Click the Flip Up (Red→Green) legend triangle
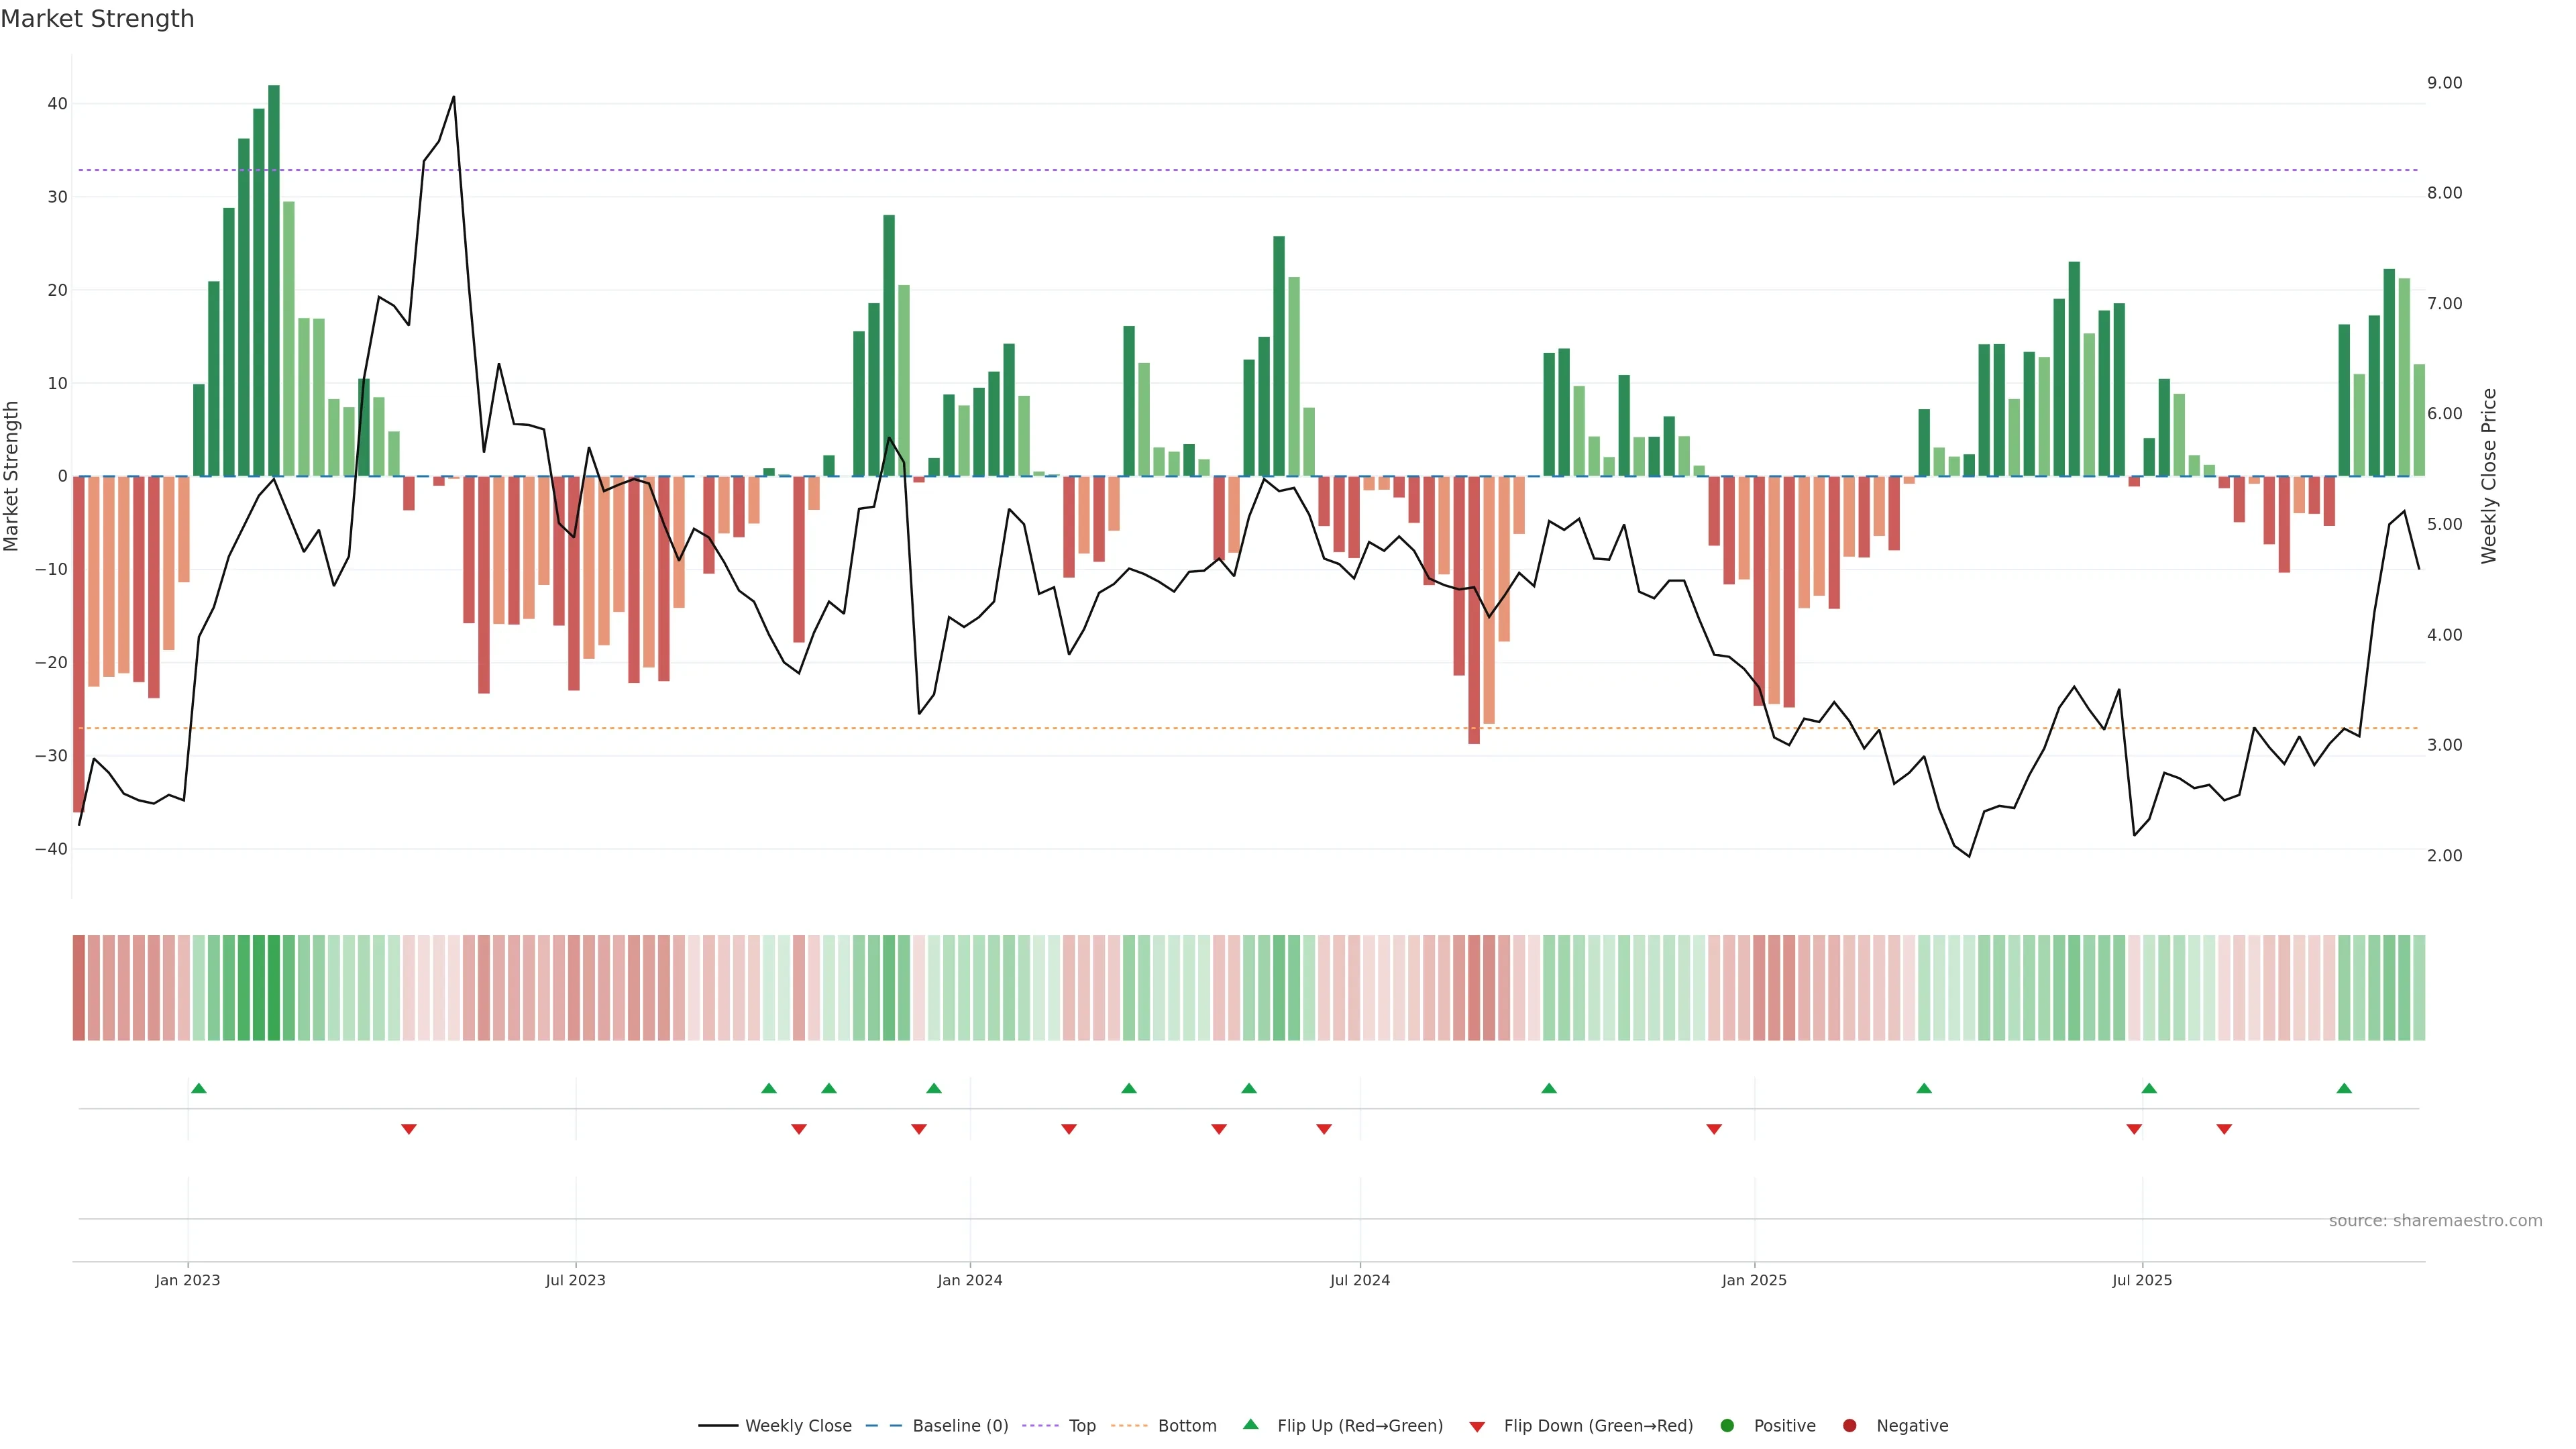The image size is (2576, 1449). pos(1250,1425)
